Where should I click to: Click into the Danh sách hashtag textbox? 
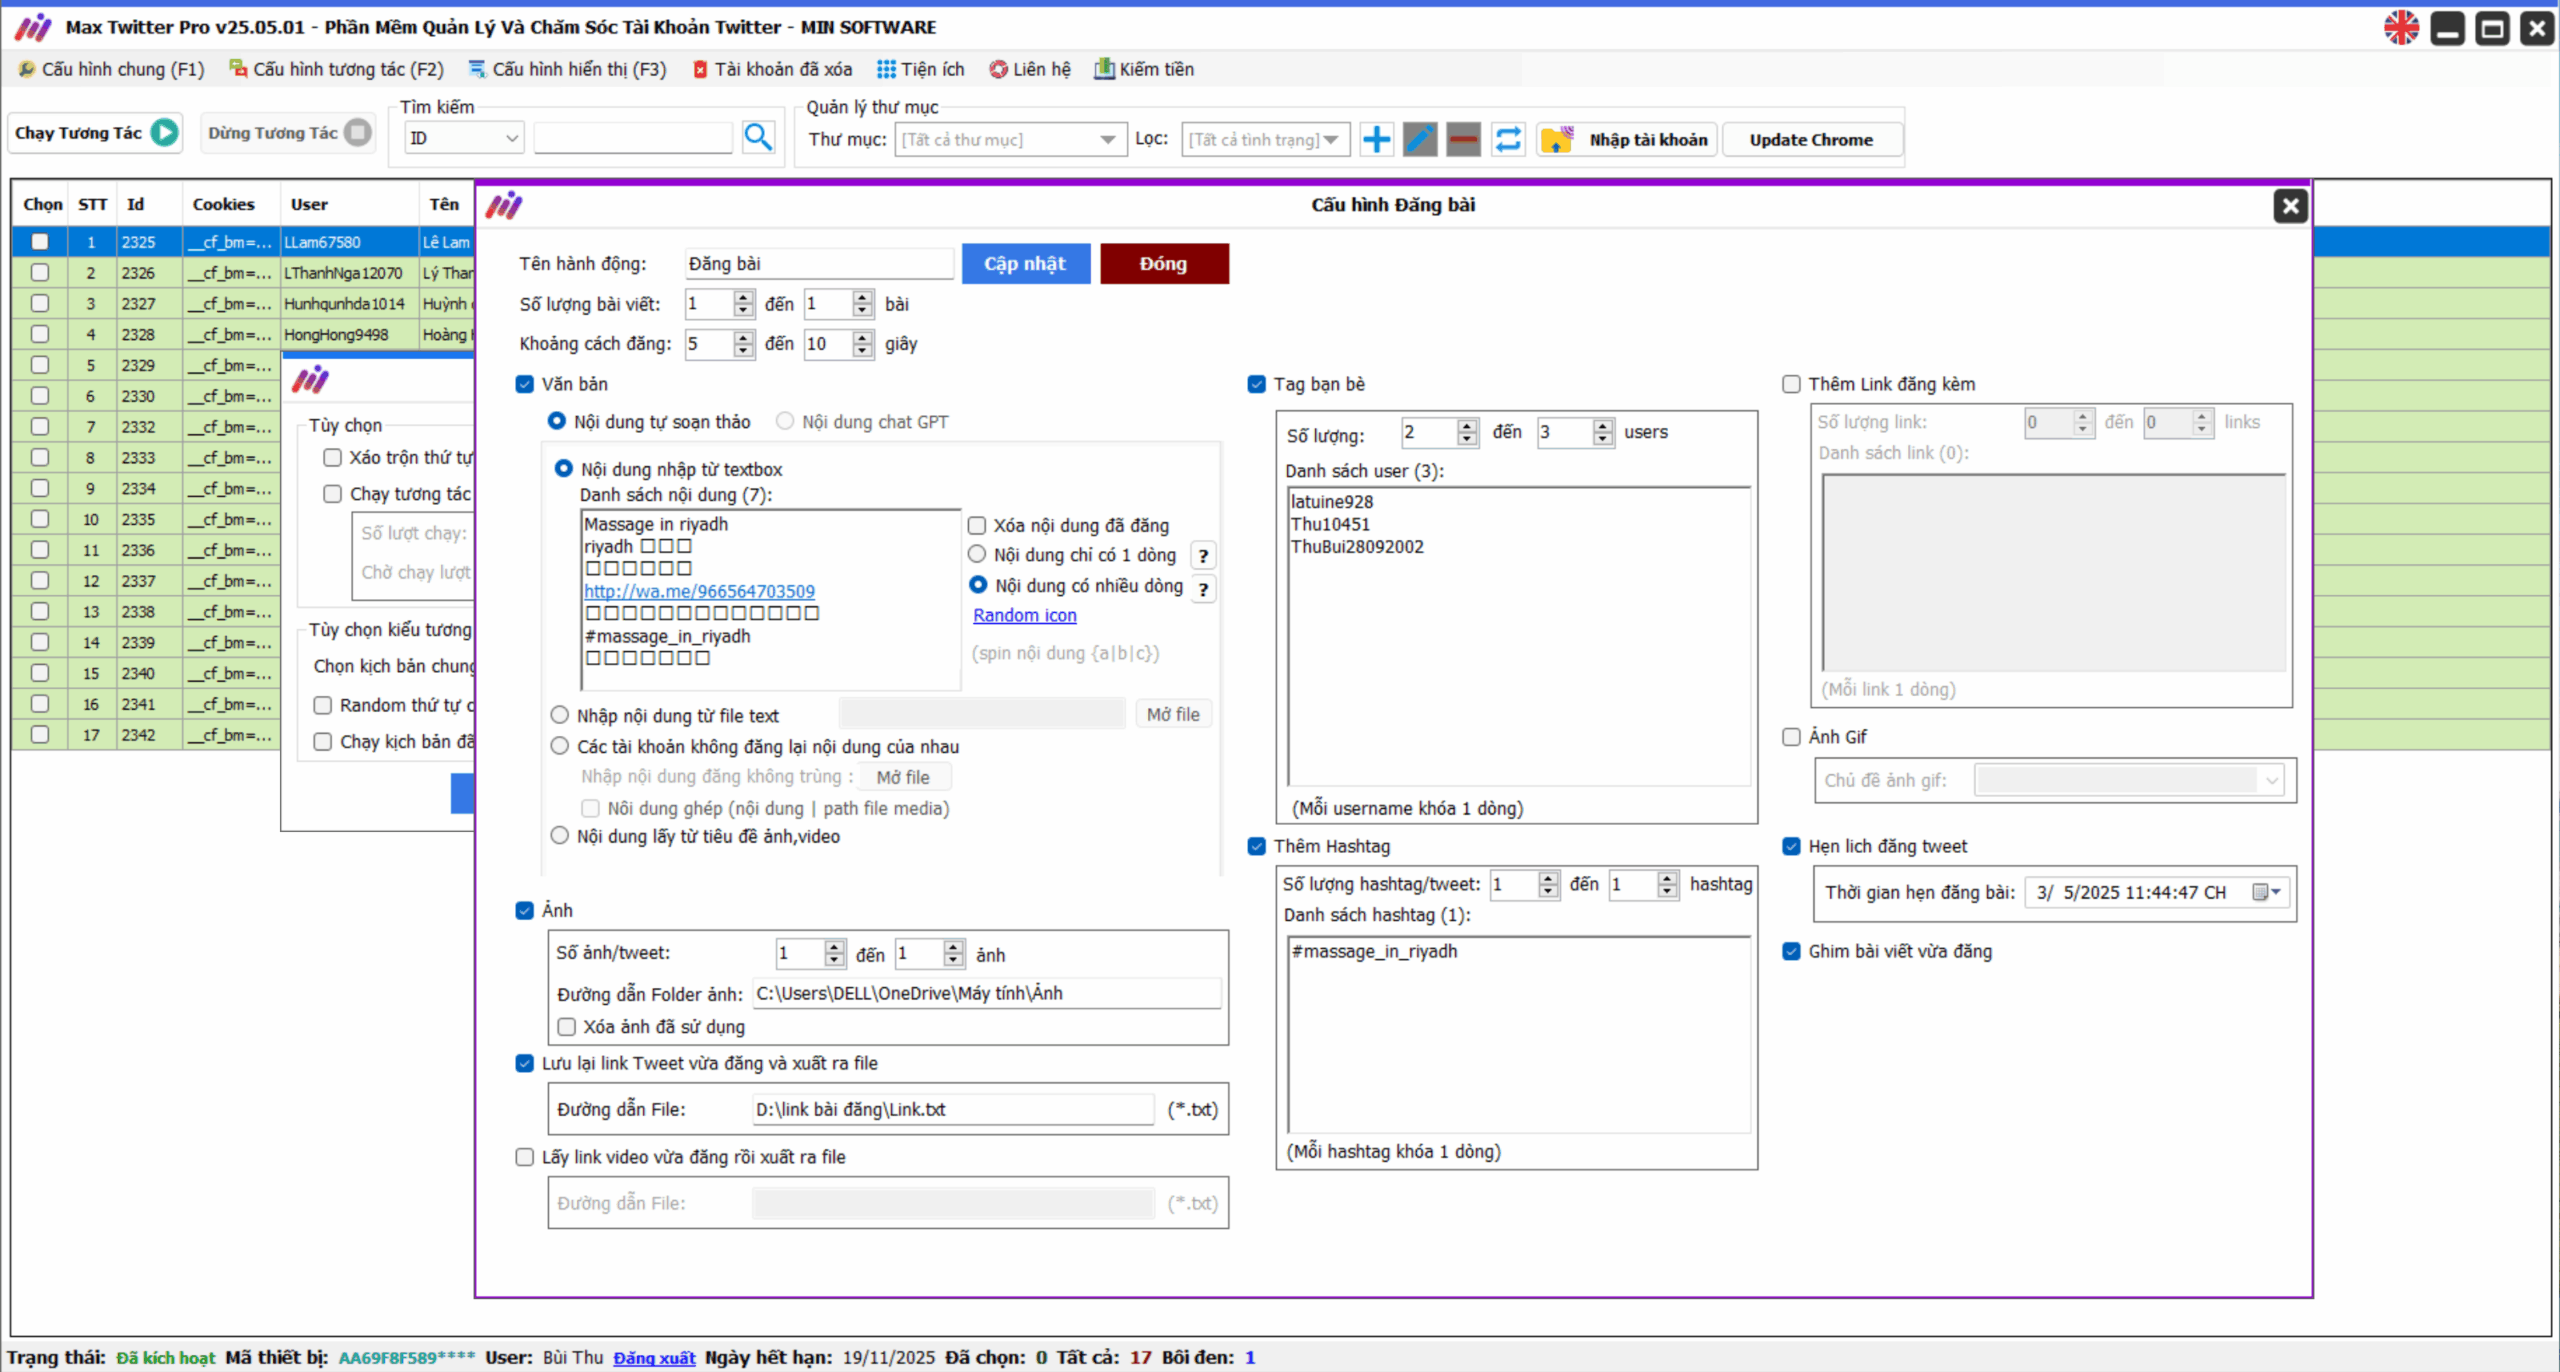tap(1519, 1034)
